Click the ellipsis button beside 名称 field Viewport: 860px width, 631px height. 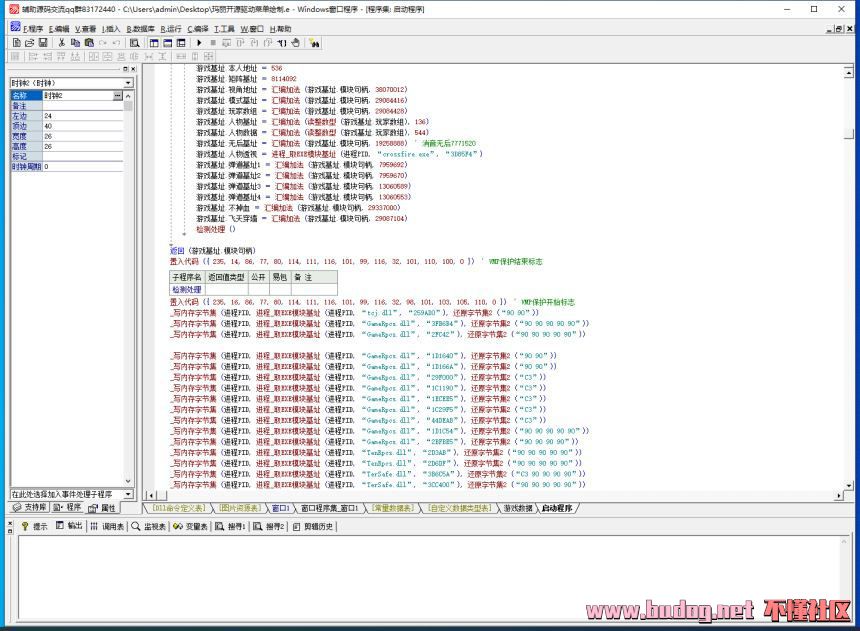[117, 96]
